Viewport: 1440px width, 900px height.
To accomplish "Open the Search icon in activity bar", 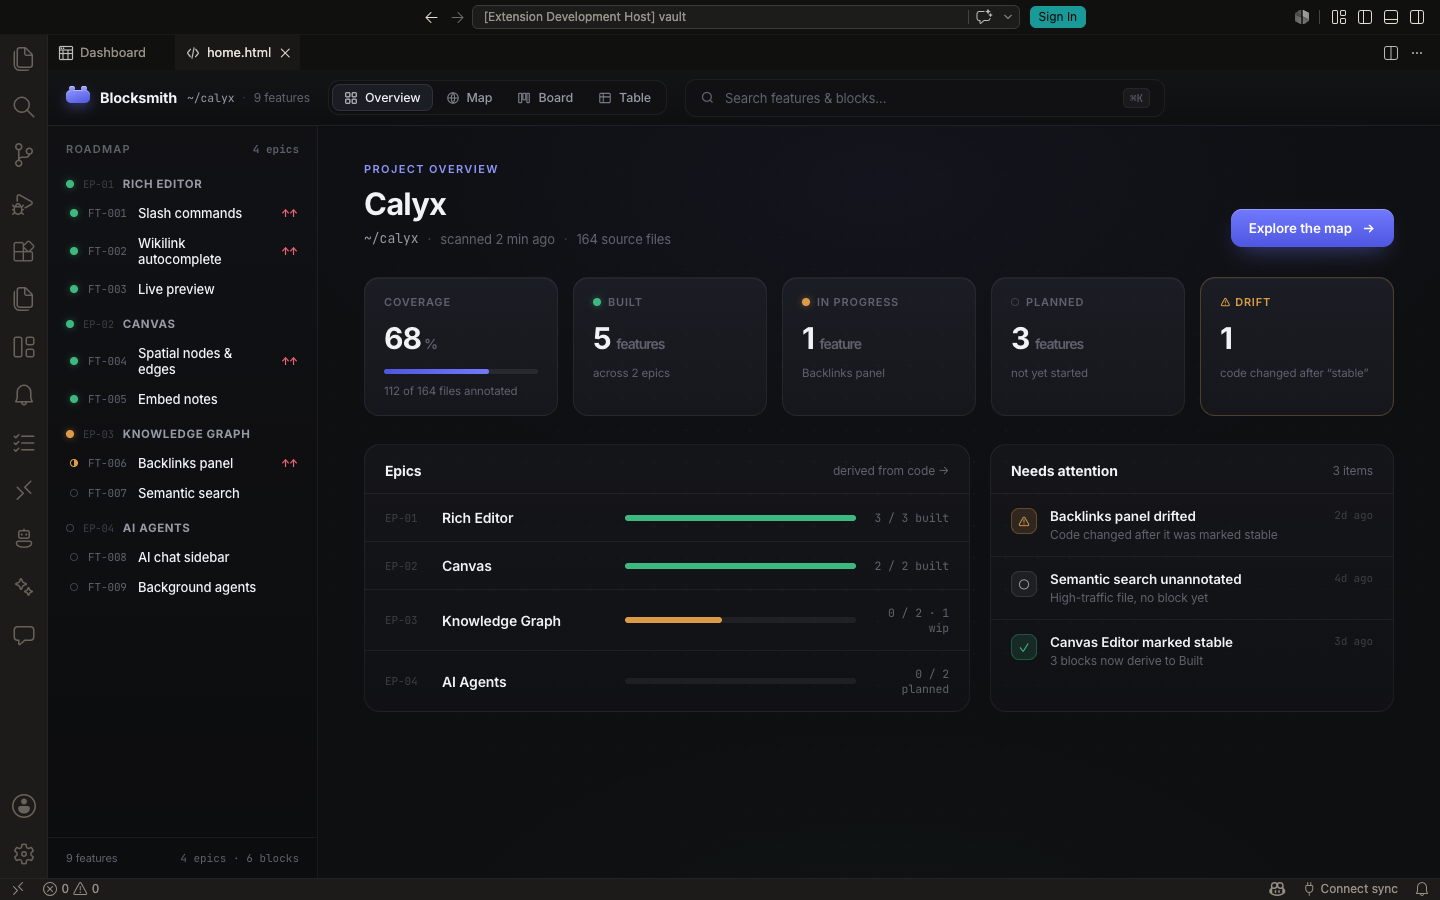I will pyautogui.click(x=24, y=106).
